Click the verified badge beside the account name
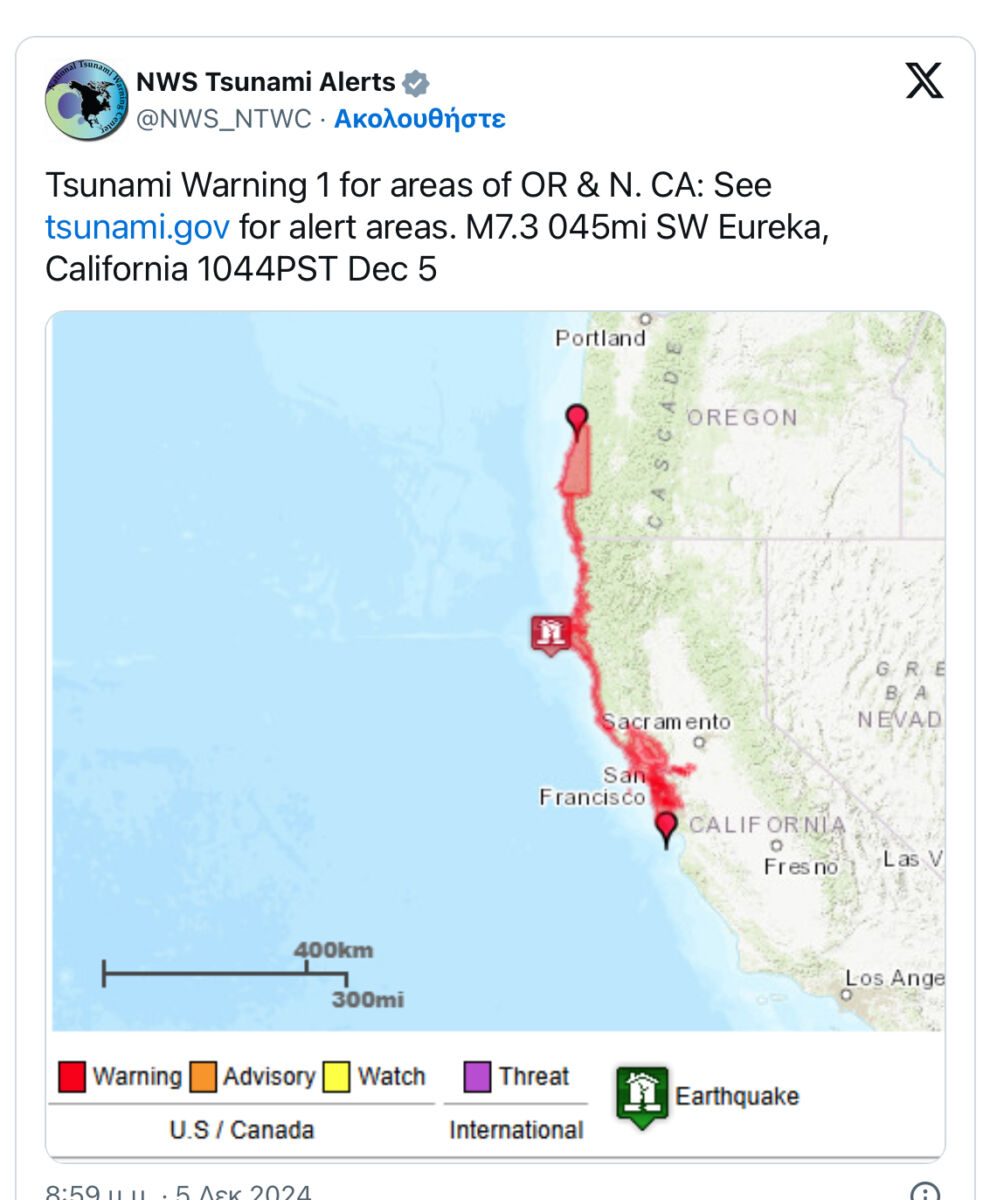 415,82
